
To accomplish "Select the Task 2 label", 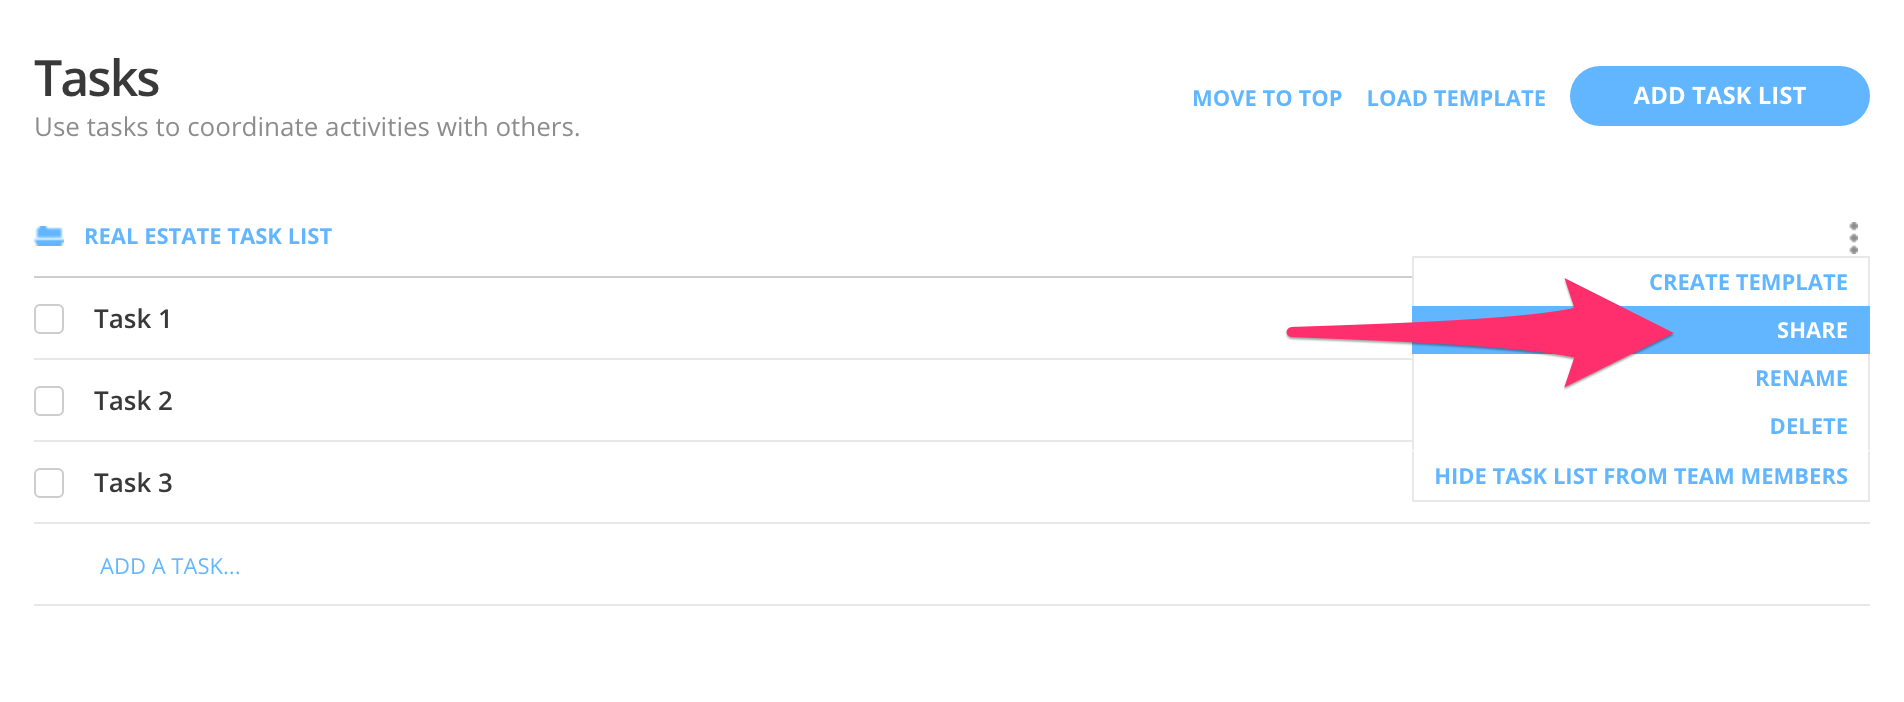I will (x=133, y=401).
